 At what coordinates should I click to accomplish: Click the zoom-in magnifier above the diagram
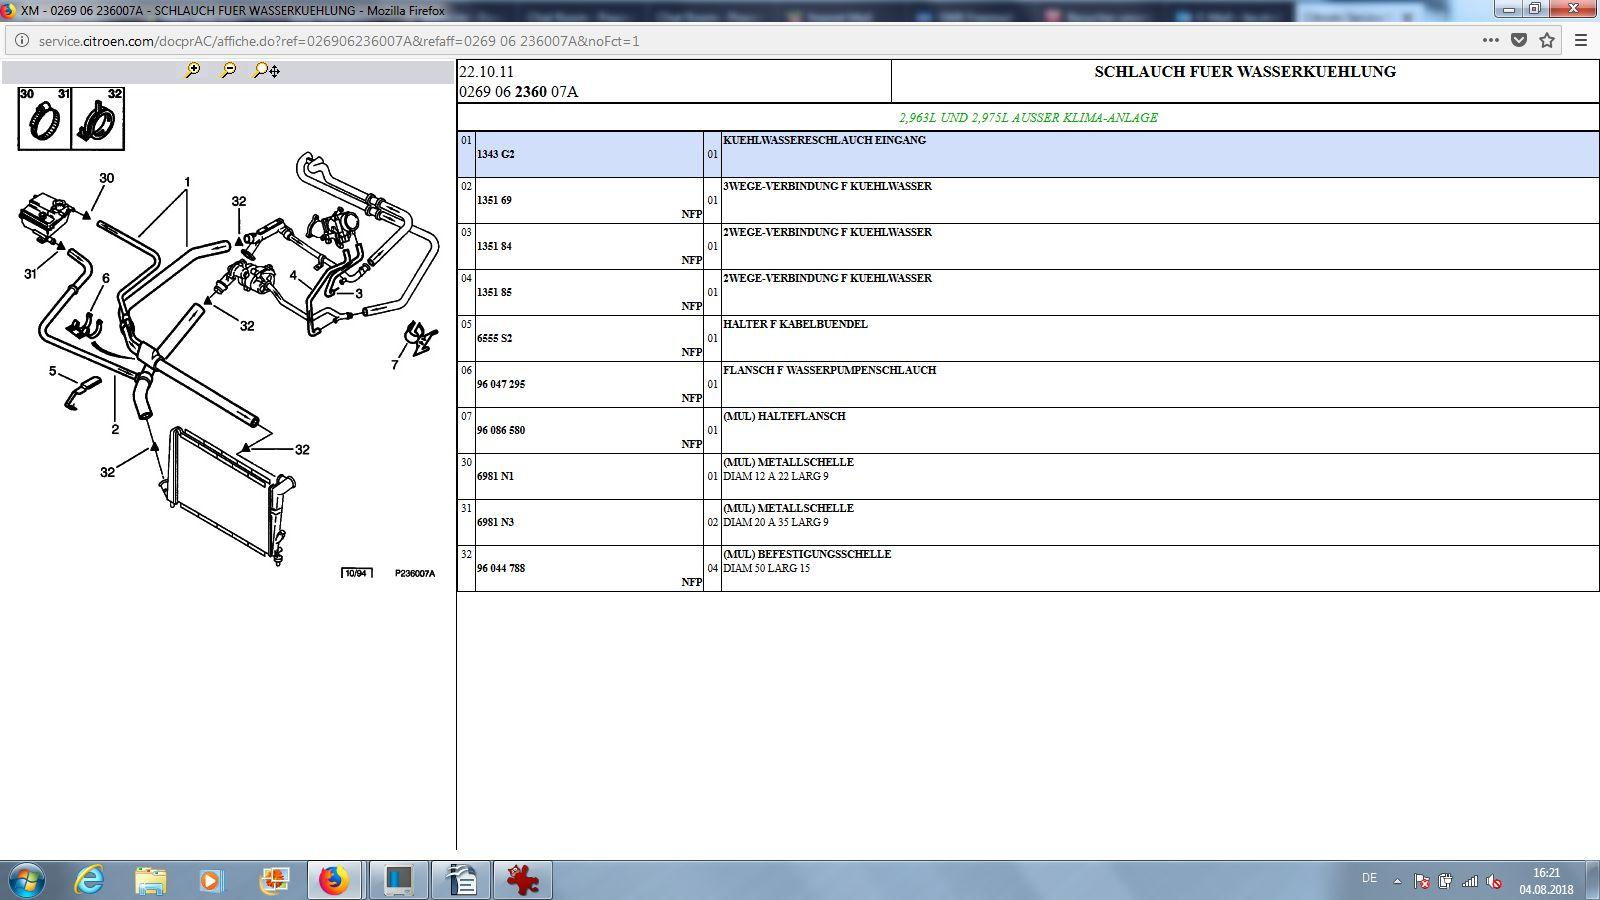193,70
